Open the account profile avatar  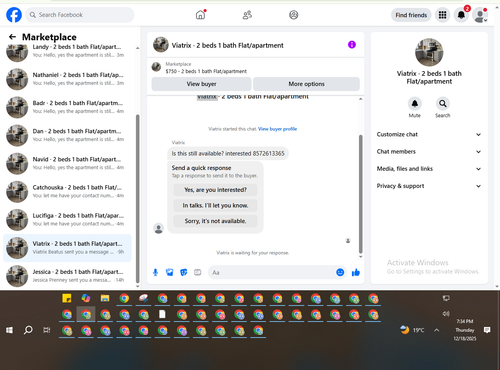[480, 15]
